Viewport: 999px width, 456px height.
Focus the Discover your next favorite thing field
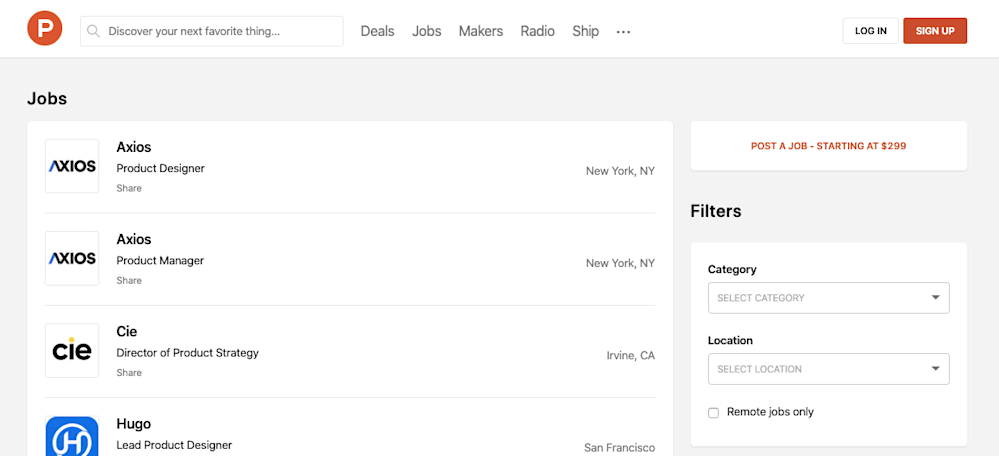click(x=220, y=31)
